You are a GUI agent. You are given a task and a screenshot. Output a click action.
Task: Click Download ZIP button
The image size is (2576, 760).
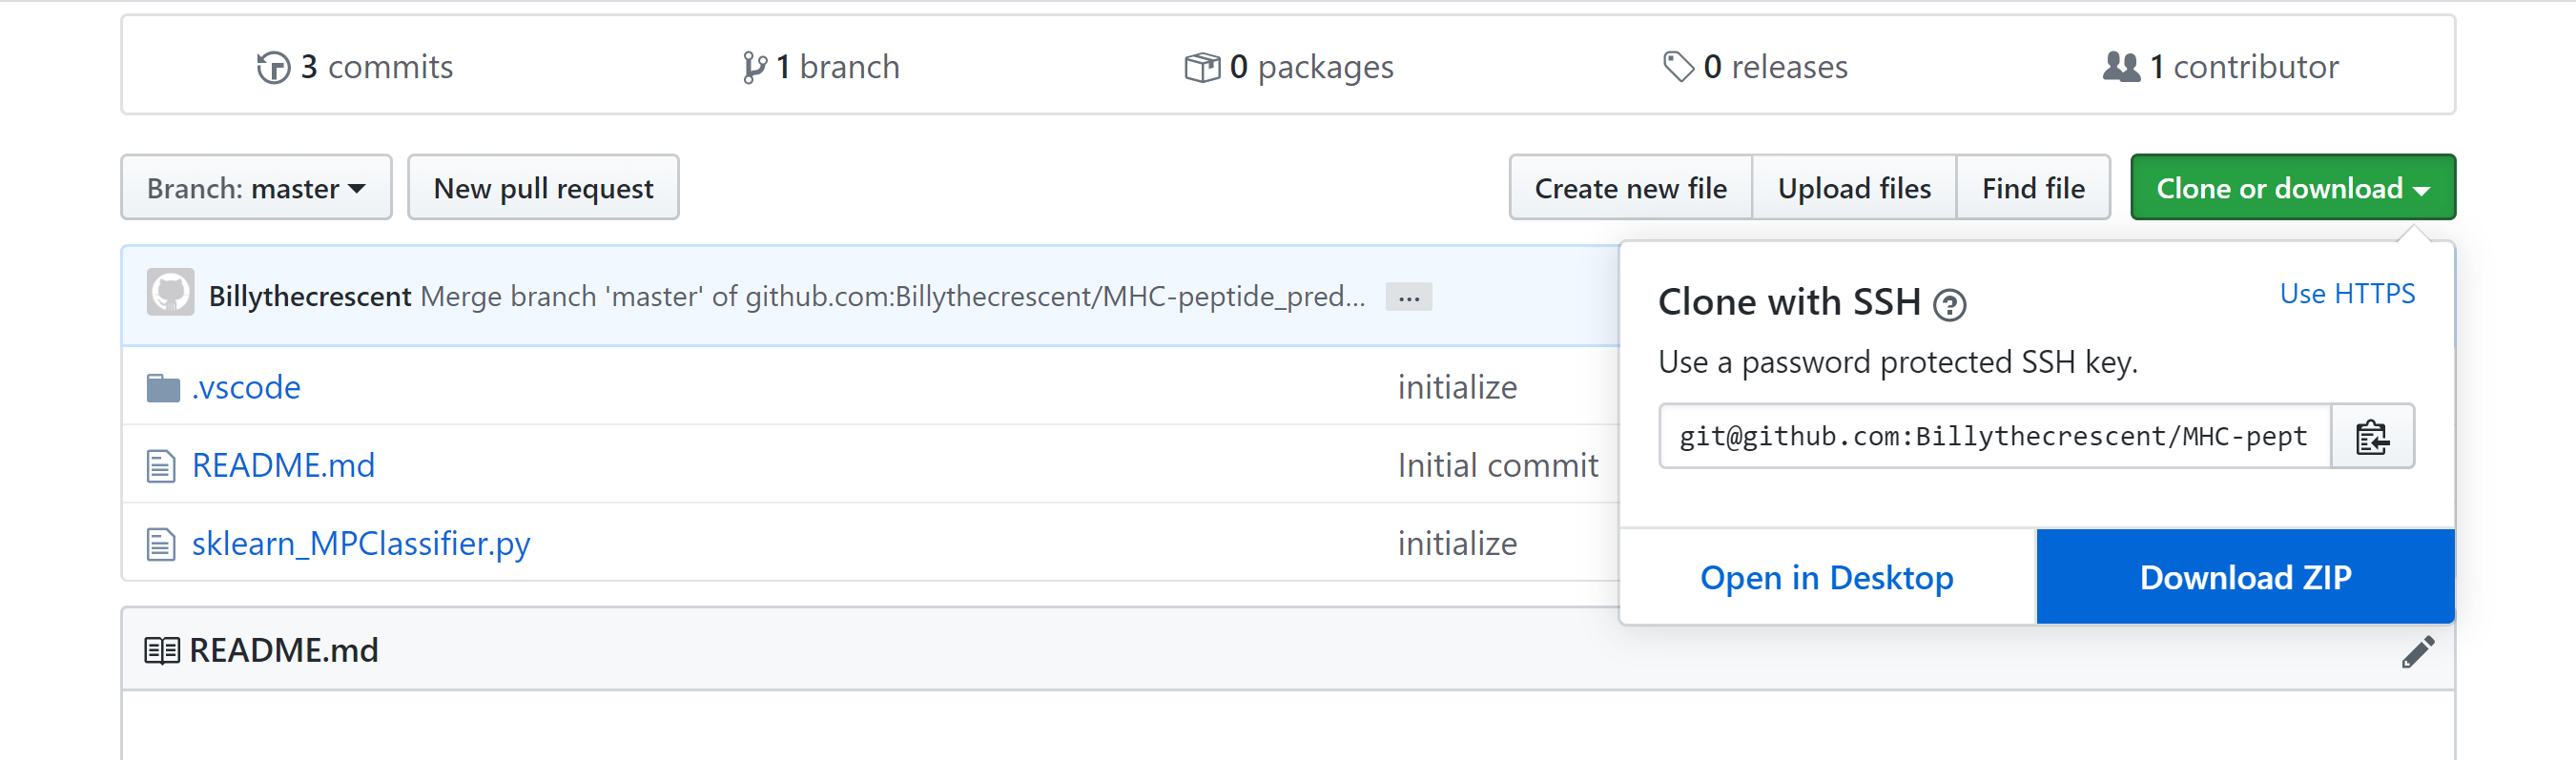point(2245,577)
